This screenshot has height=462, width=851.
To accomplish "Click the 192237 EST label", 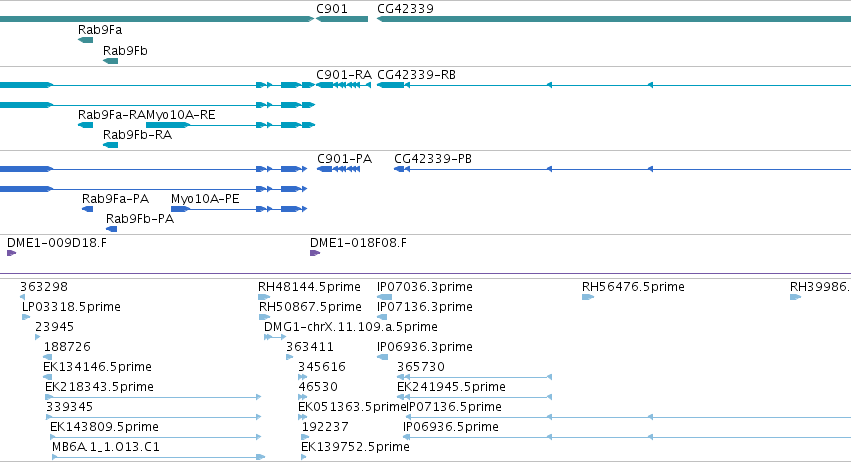I will tap(325, 427).
